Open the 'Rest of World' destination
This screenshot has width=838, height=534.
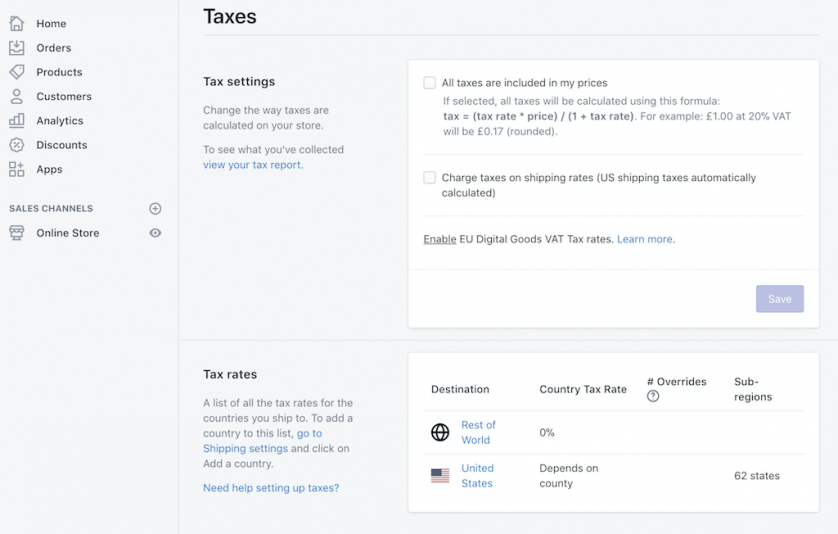click(477, 432)
